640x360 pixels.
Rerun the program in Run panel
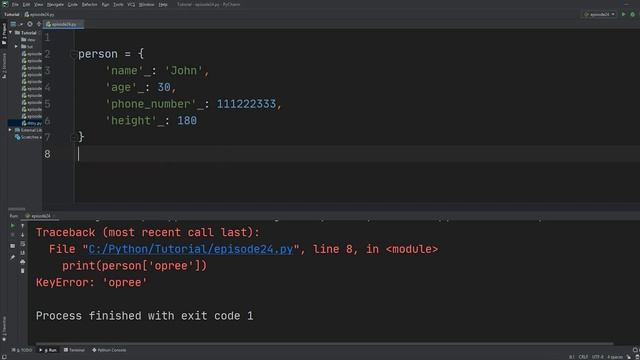pos(13,226)
